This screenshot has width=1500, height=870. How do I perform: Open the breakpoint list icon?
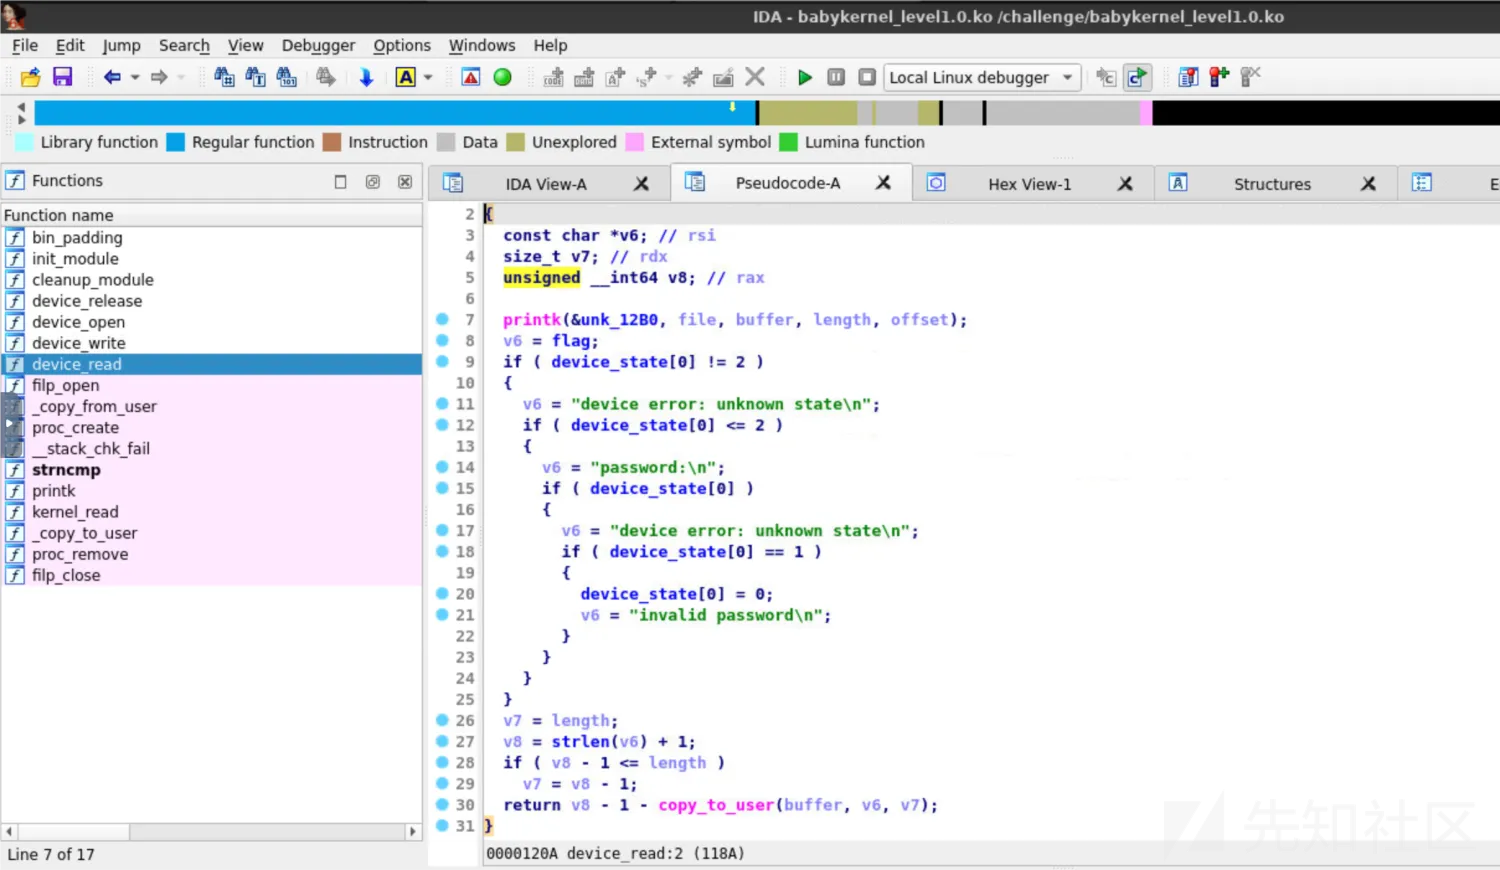(1187, 77)
